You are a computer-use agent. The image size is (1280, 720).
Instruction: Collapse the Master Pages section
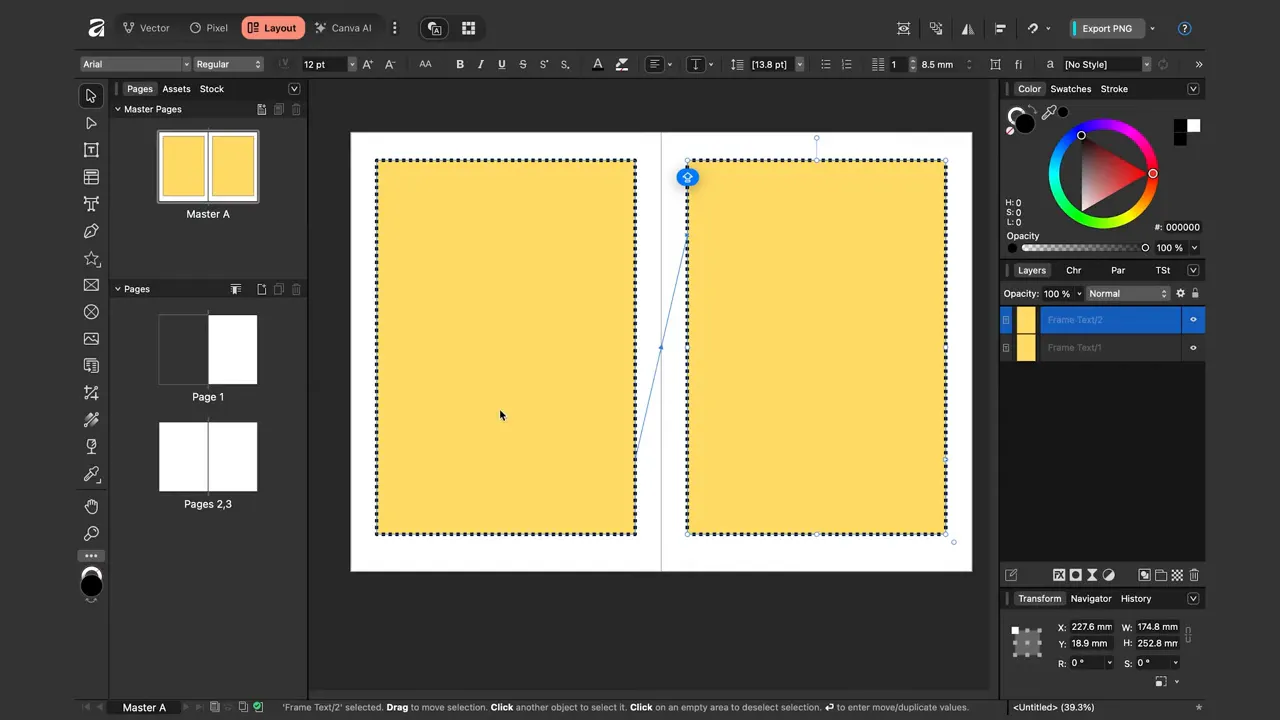click(x=118, y=109)
